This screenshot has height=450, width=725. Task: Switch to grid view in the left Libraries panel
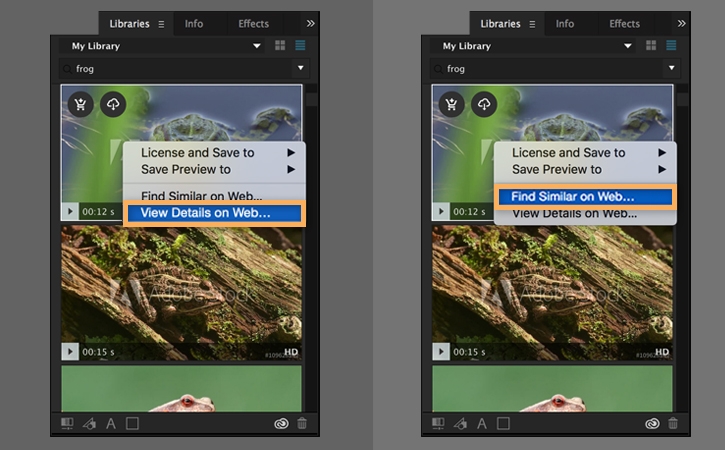pos(280,46)
